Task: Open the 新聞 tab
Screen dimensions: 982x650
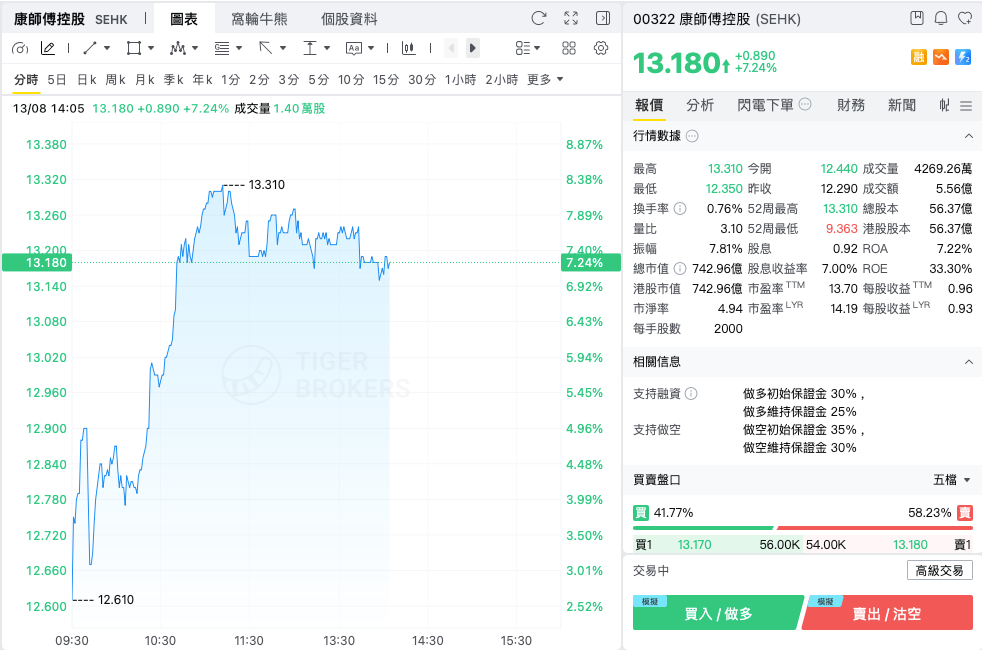Action: coord(902,105)
